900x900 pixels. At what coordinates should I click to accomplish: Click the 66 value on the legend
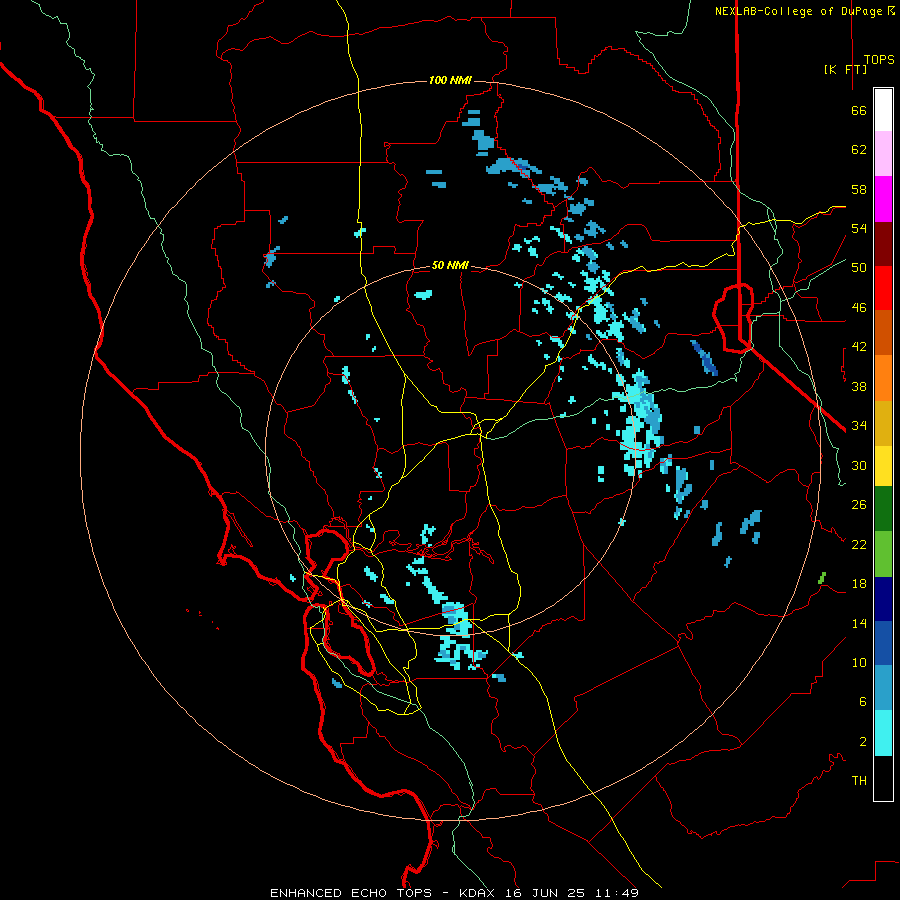tap(859, 111)
